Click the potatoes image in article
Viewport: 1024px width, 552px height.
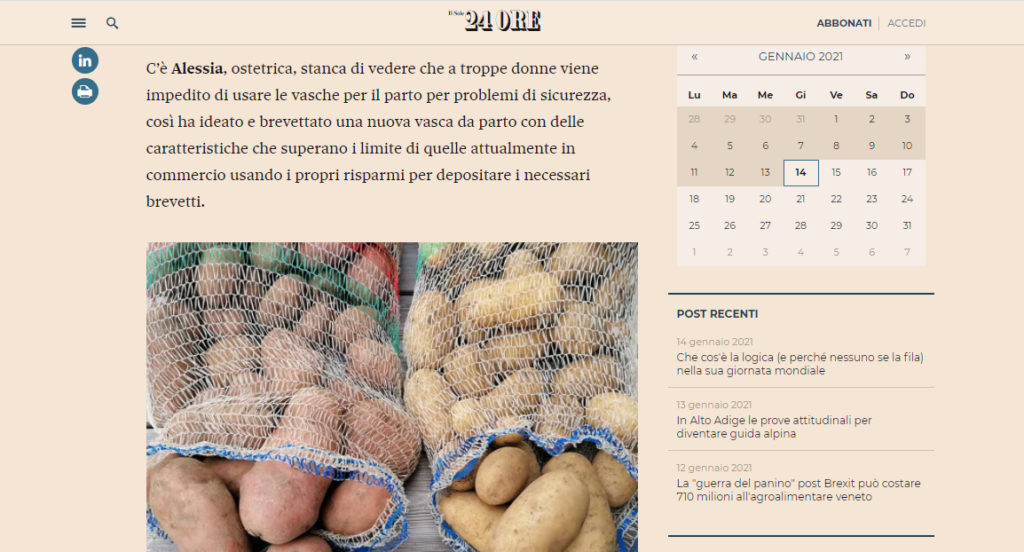pos(392,396)
